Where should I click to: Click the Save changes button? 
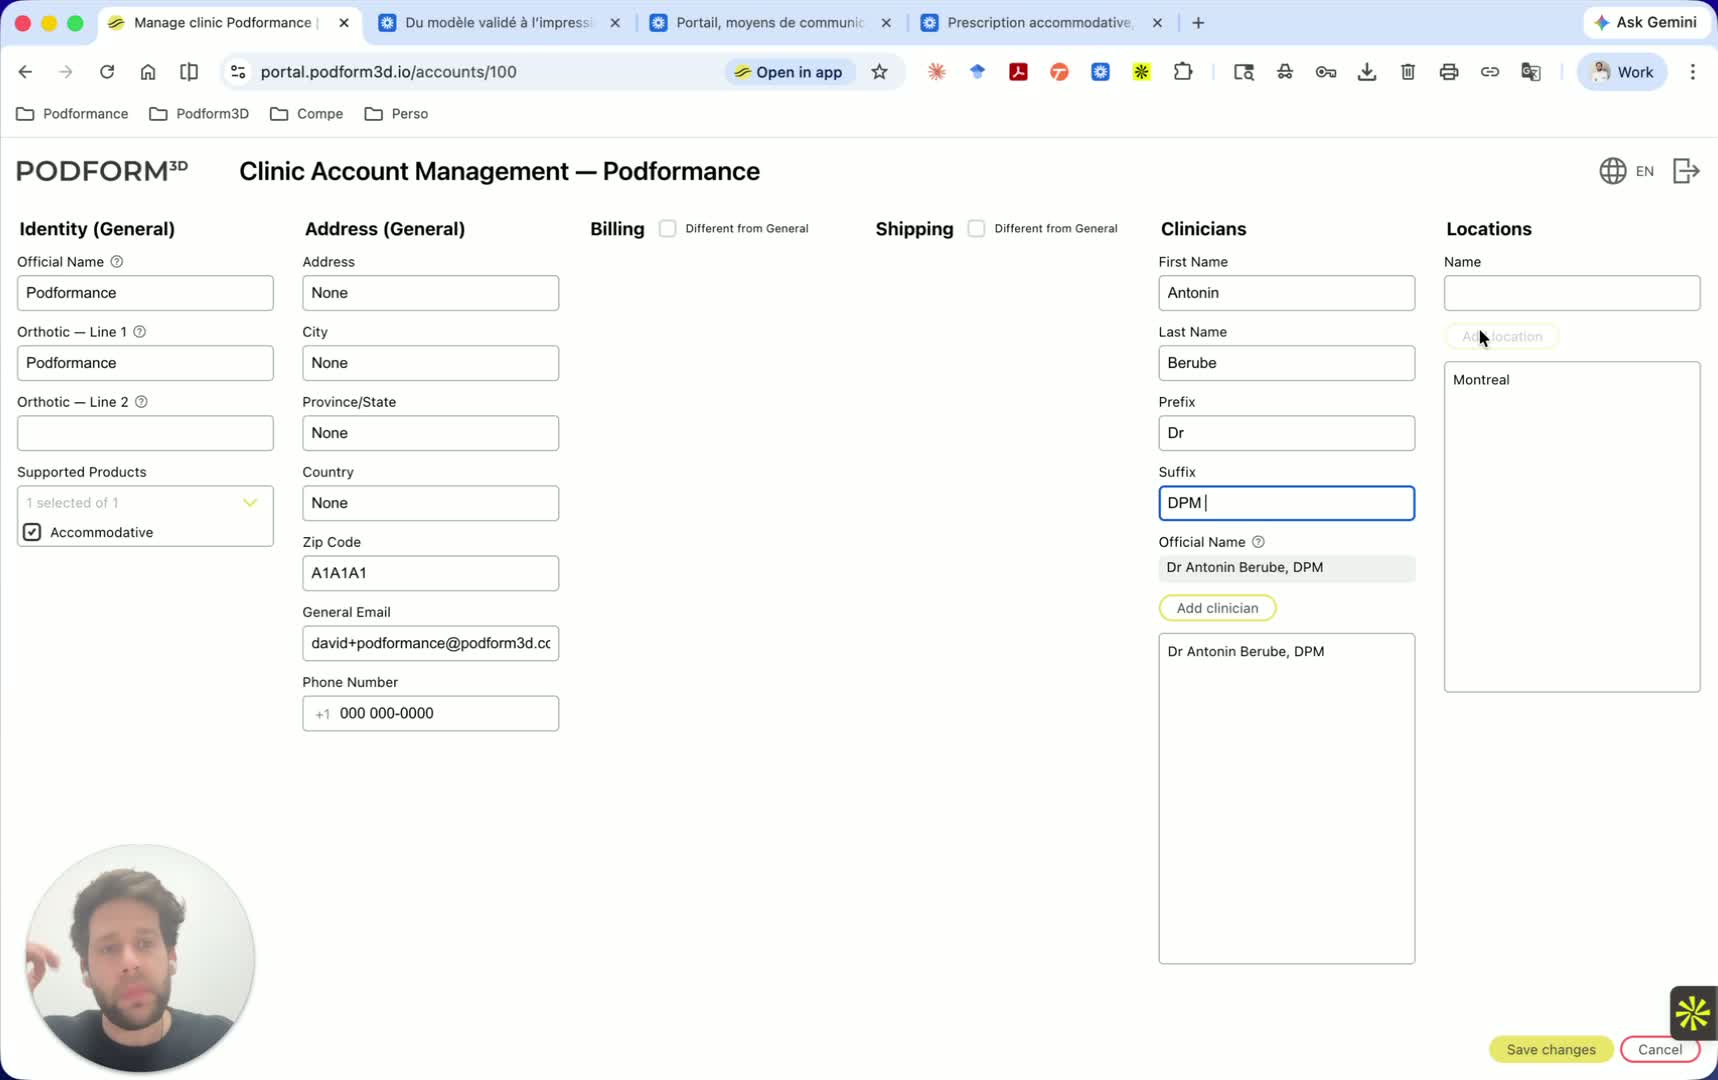pos(1551,1049)
